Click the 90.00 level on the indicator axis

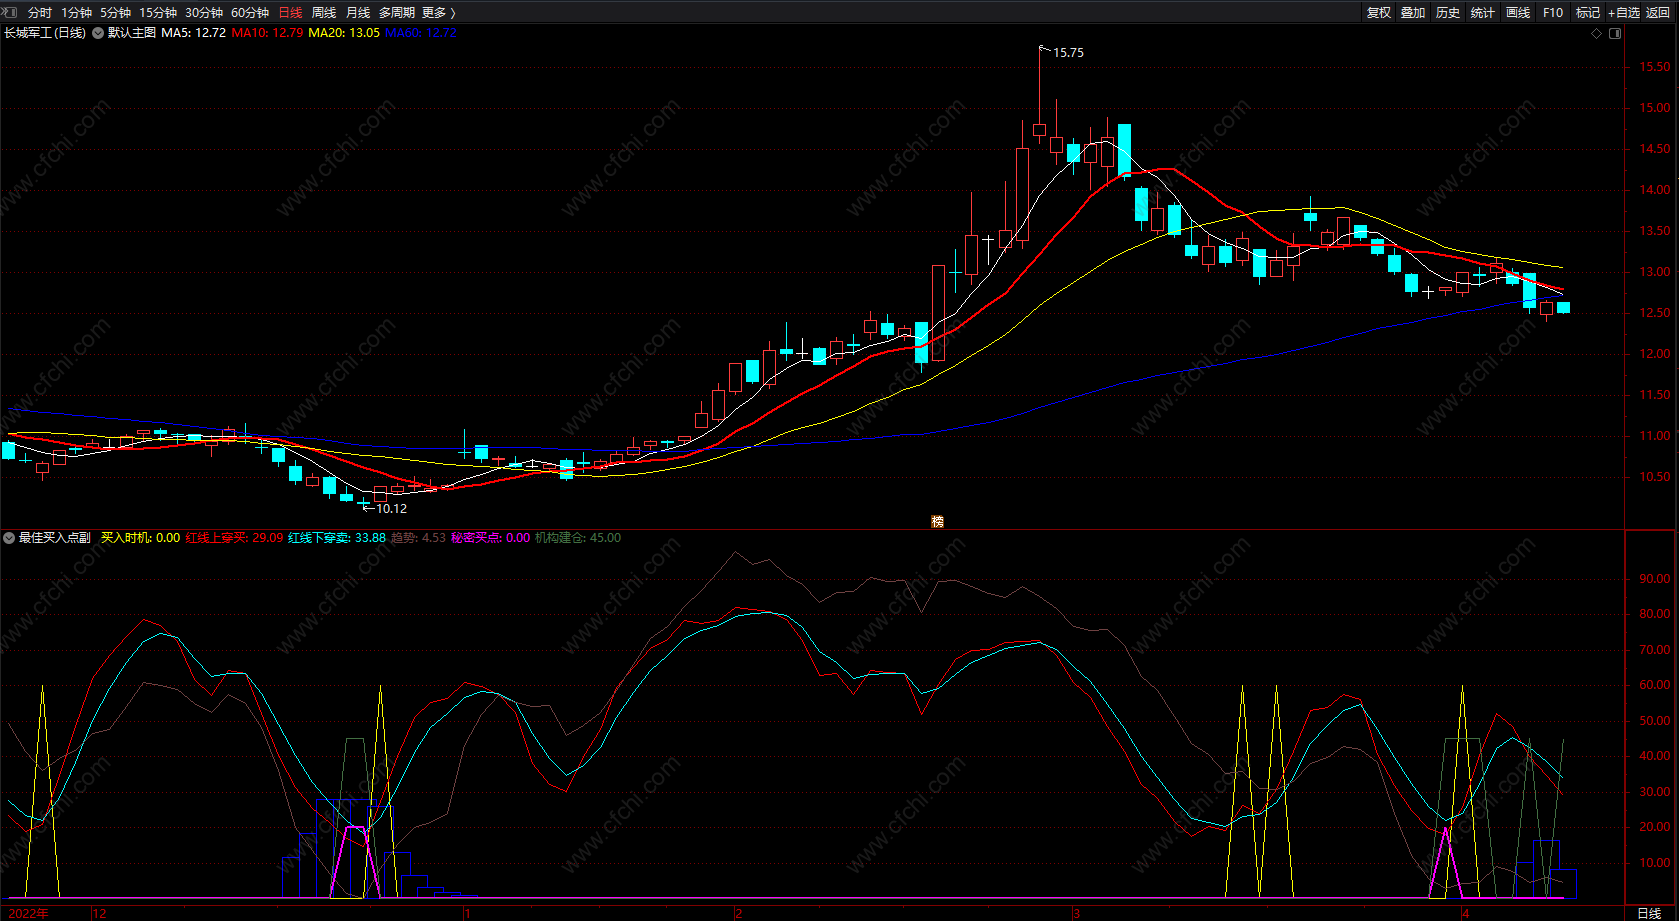click(x=1654, y=579)
